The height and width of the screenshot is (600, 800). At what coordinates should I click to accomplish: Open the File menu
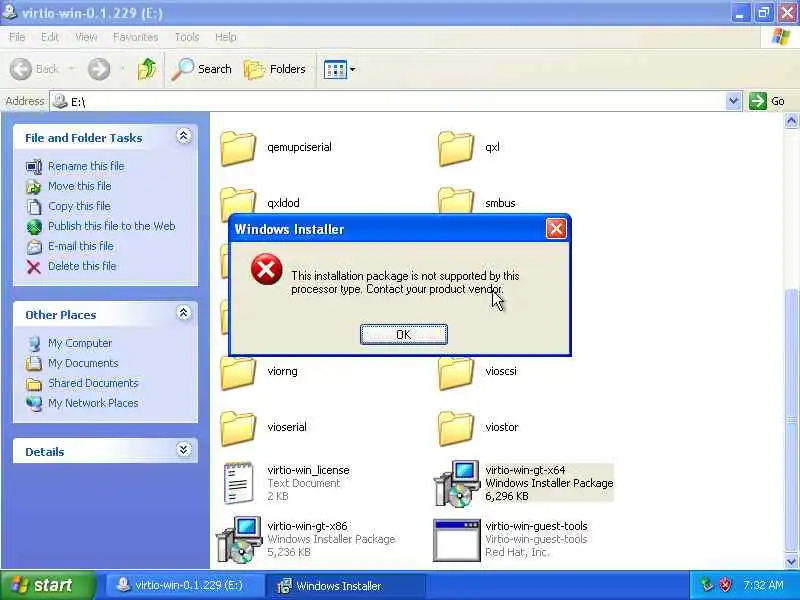tap(17, 37)
